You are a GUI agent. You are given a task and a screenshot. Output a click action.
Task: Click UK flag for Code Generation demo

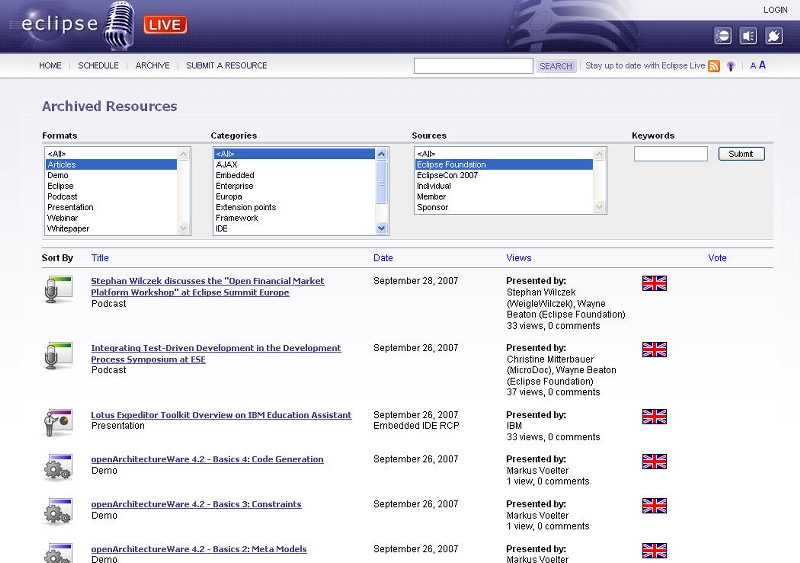click(654, 461)
